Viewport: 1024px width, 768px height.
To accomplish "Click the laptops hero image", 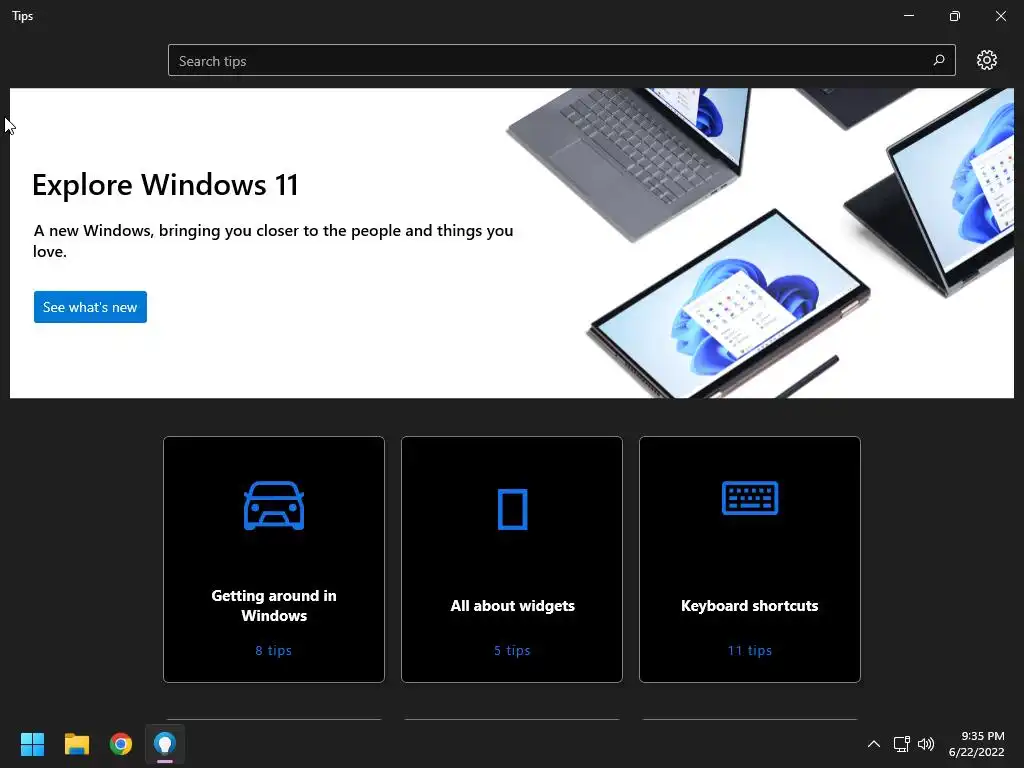I will (x=761, y=243).
